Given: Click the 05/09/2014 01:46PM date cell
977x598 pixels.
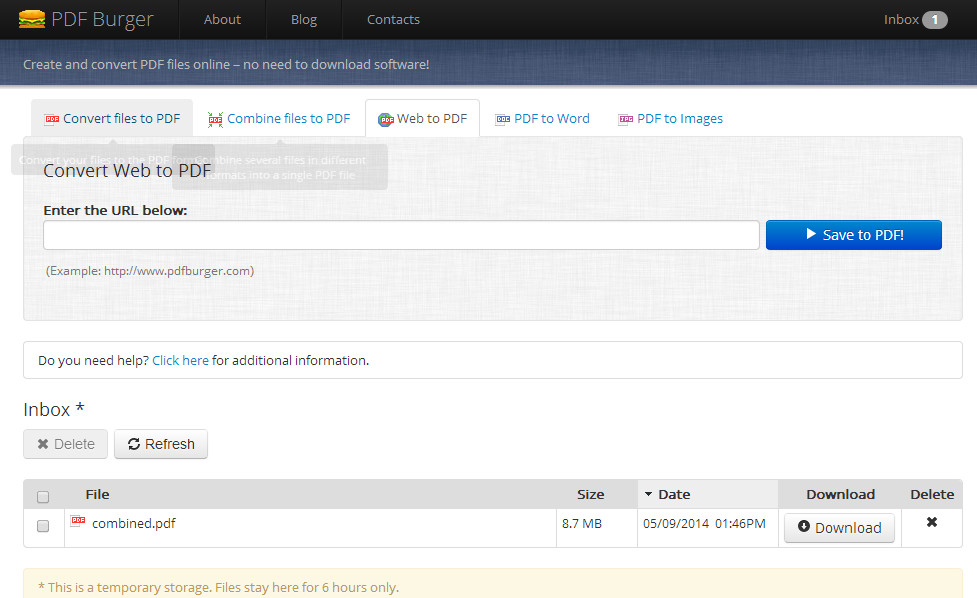Looking at the screenshot, I should (704, 523).
